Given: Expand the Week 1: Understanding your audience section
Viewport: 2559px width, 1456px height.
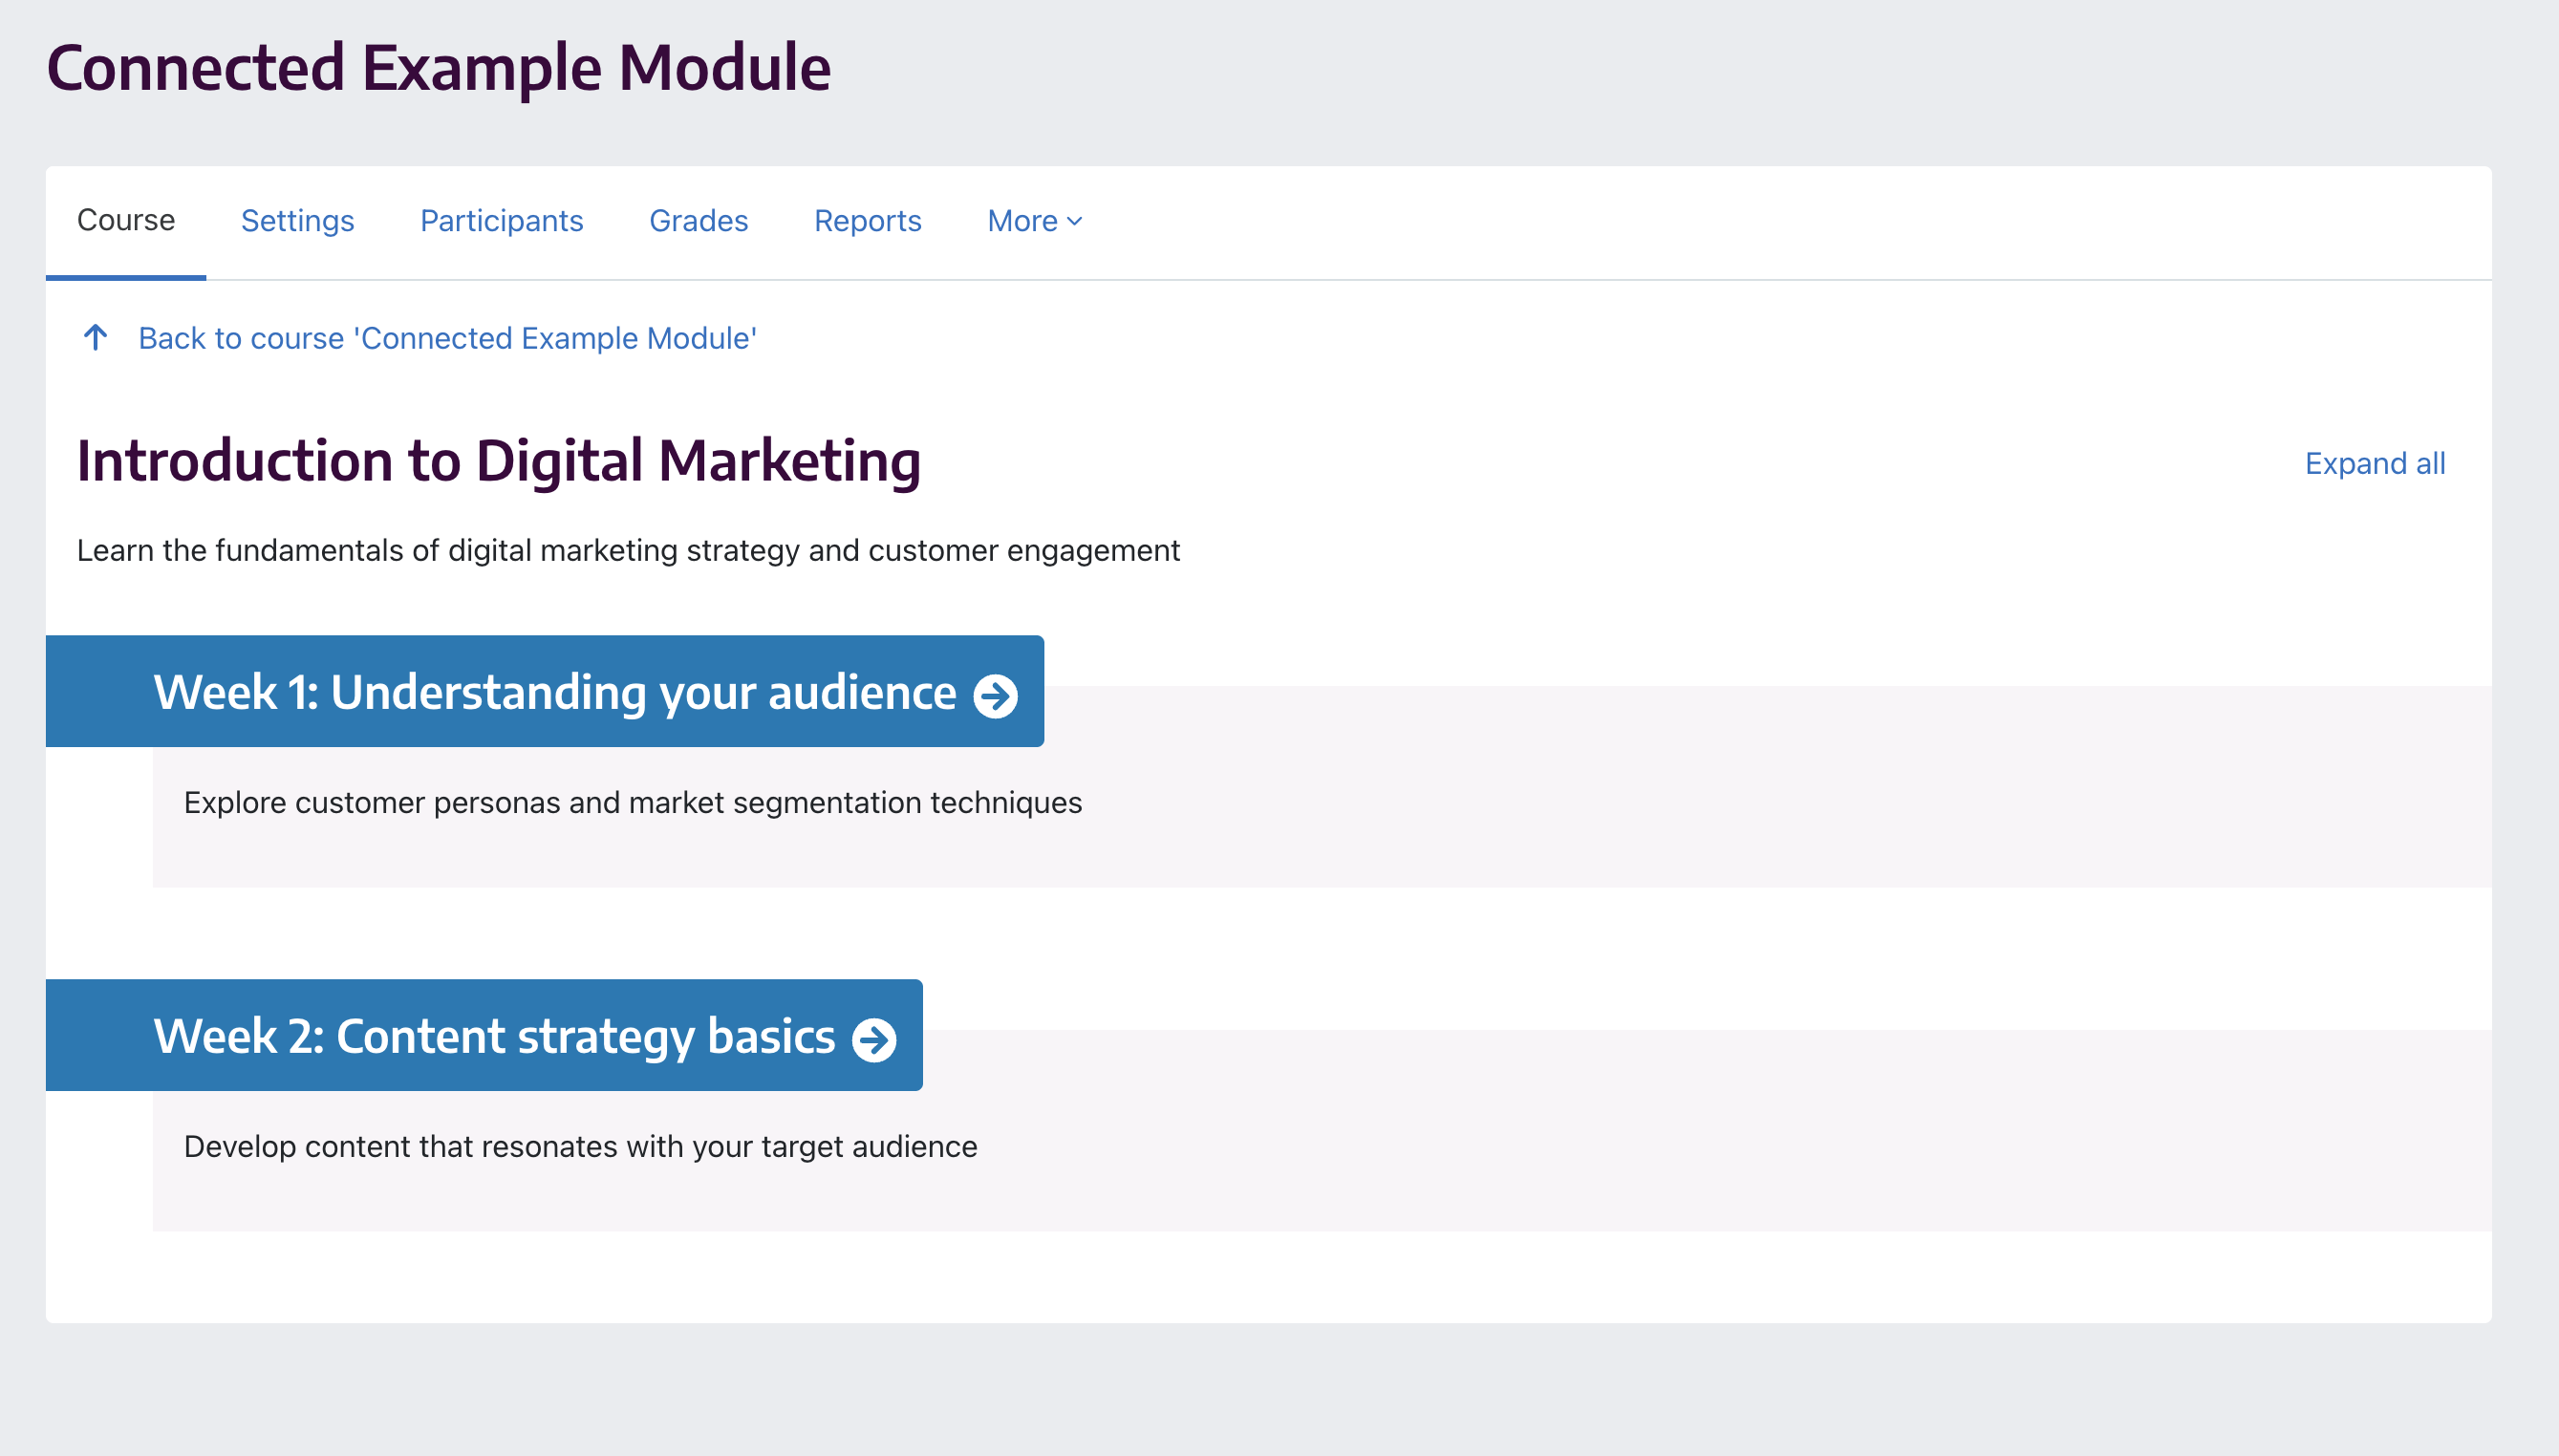Looking at the screenshot, I should pos(553,691).
